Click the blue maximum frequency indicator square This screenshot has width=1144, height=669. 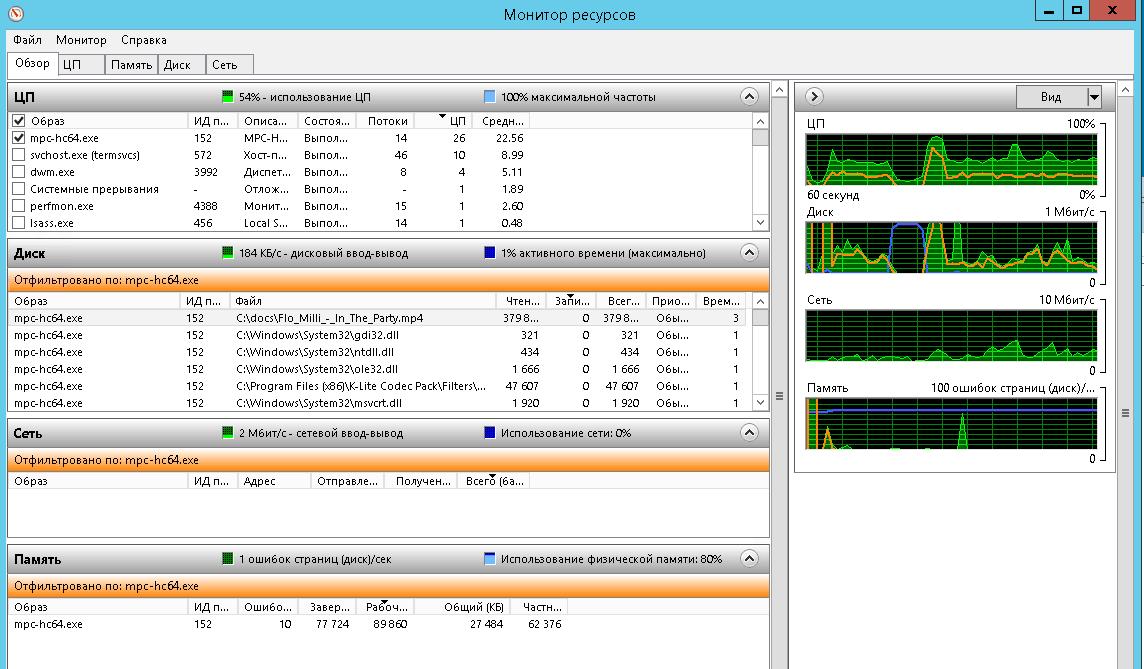click(x=488, y=97)
